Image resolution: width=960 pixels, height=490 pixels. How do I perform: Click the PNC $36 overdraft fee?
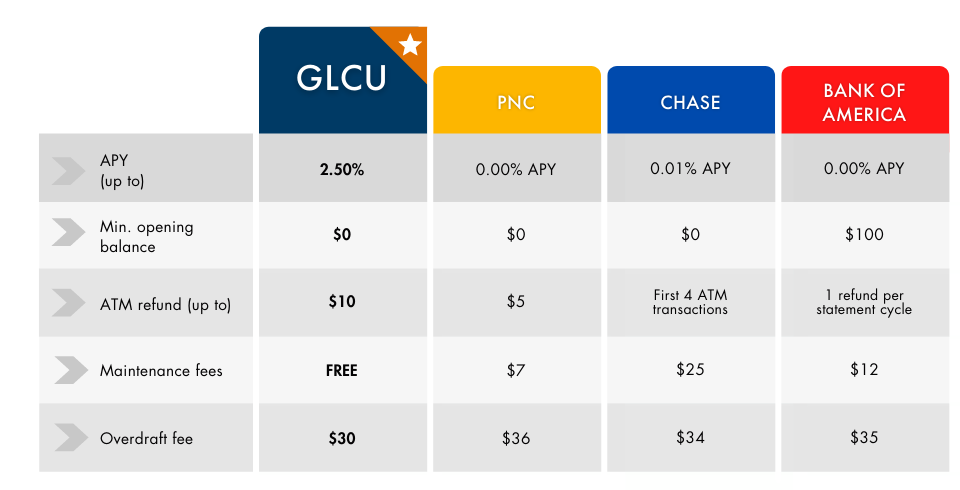click(x=516, y=438)
